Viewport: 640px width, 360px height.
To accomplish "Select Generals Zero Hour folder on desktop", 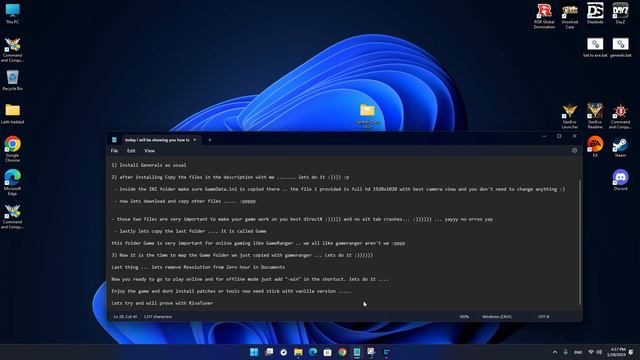I will tap(367, 116).
